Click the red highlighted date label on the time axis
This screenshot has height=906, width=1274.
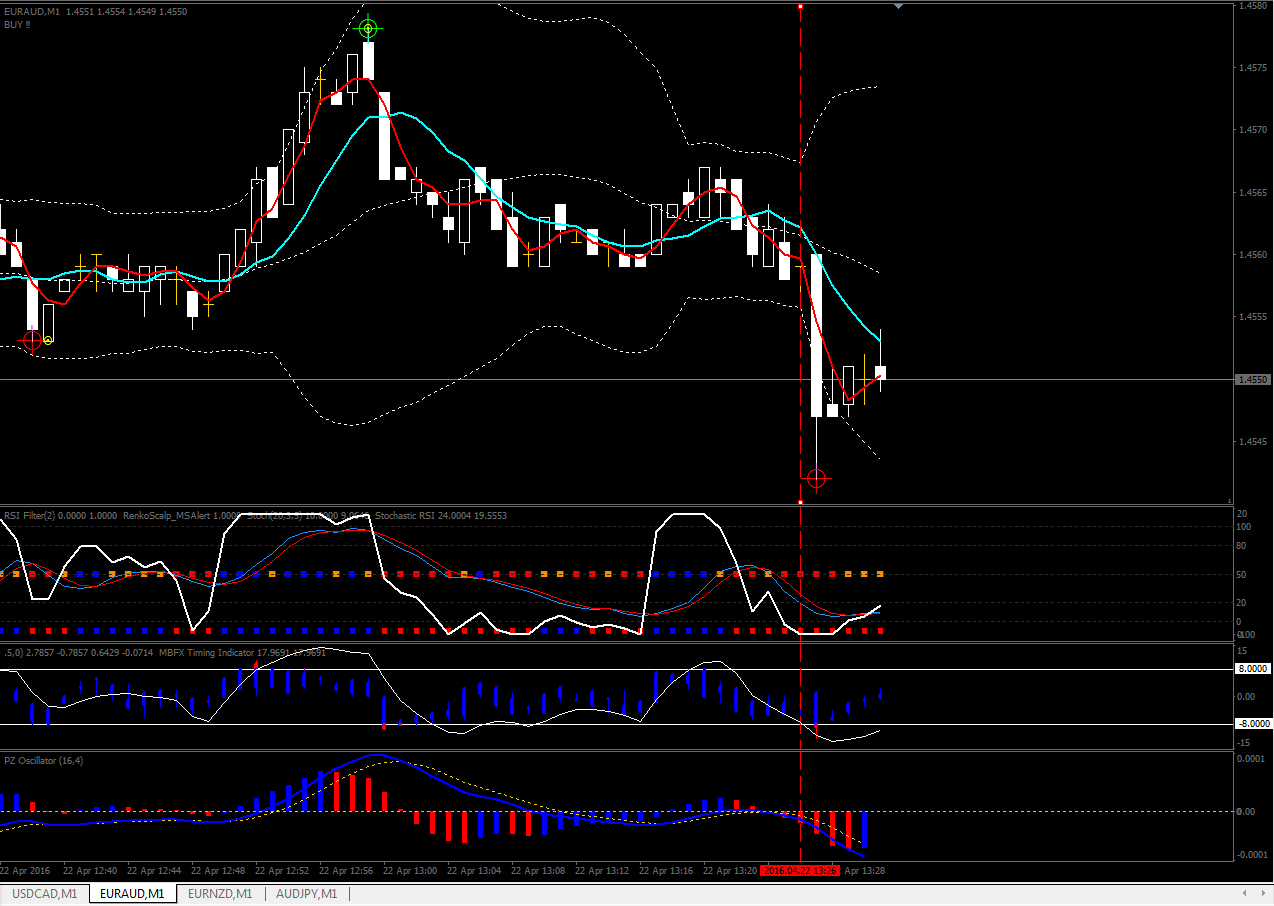pos(800,870)
